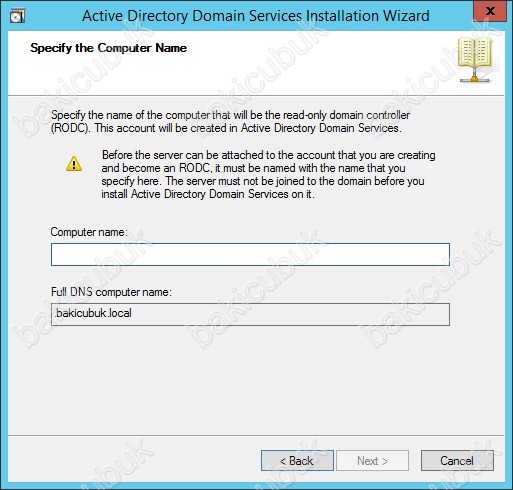This screenshot has width=513, height=490.
Task: Click the 'Full DNS computer name:' label
Action: [111, 292]
